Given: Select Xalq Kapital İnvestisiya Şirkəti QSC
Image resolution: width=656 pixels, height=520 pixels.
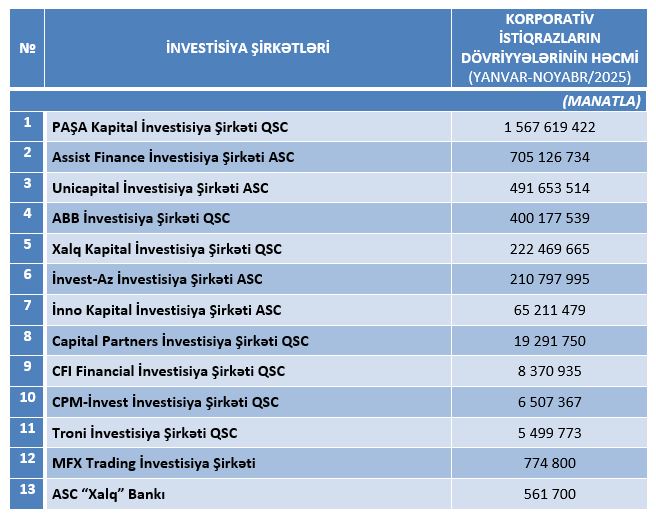Looking at the screenshot, I should [x=167, y=249].
